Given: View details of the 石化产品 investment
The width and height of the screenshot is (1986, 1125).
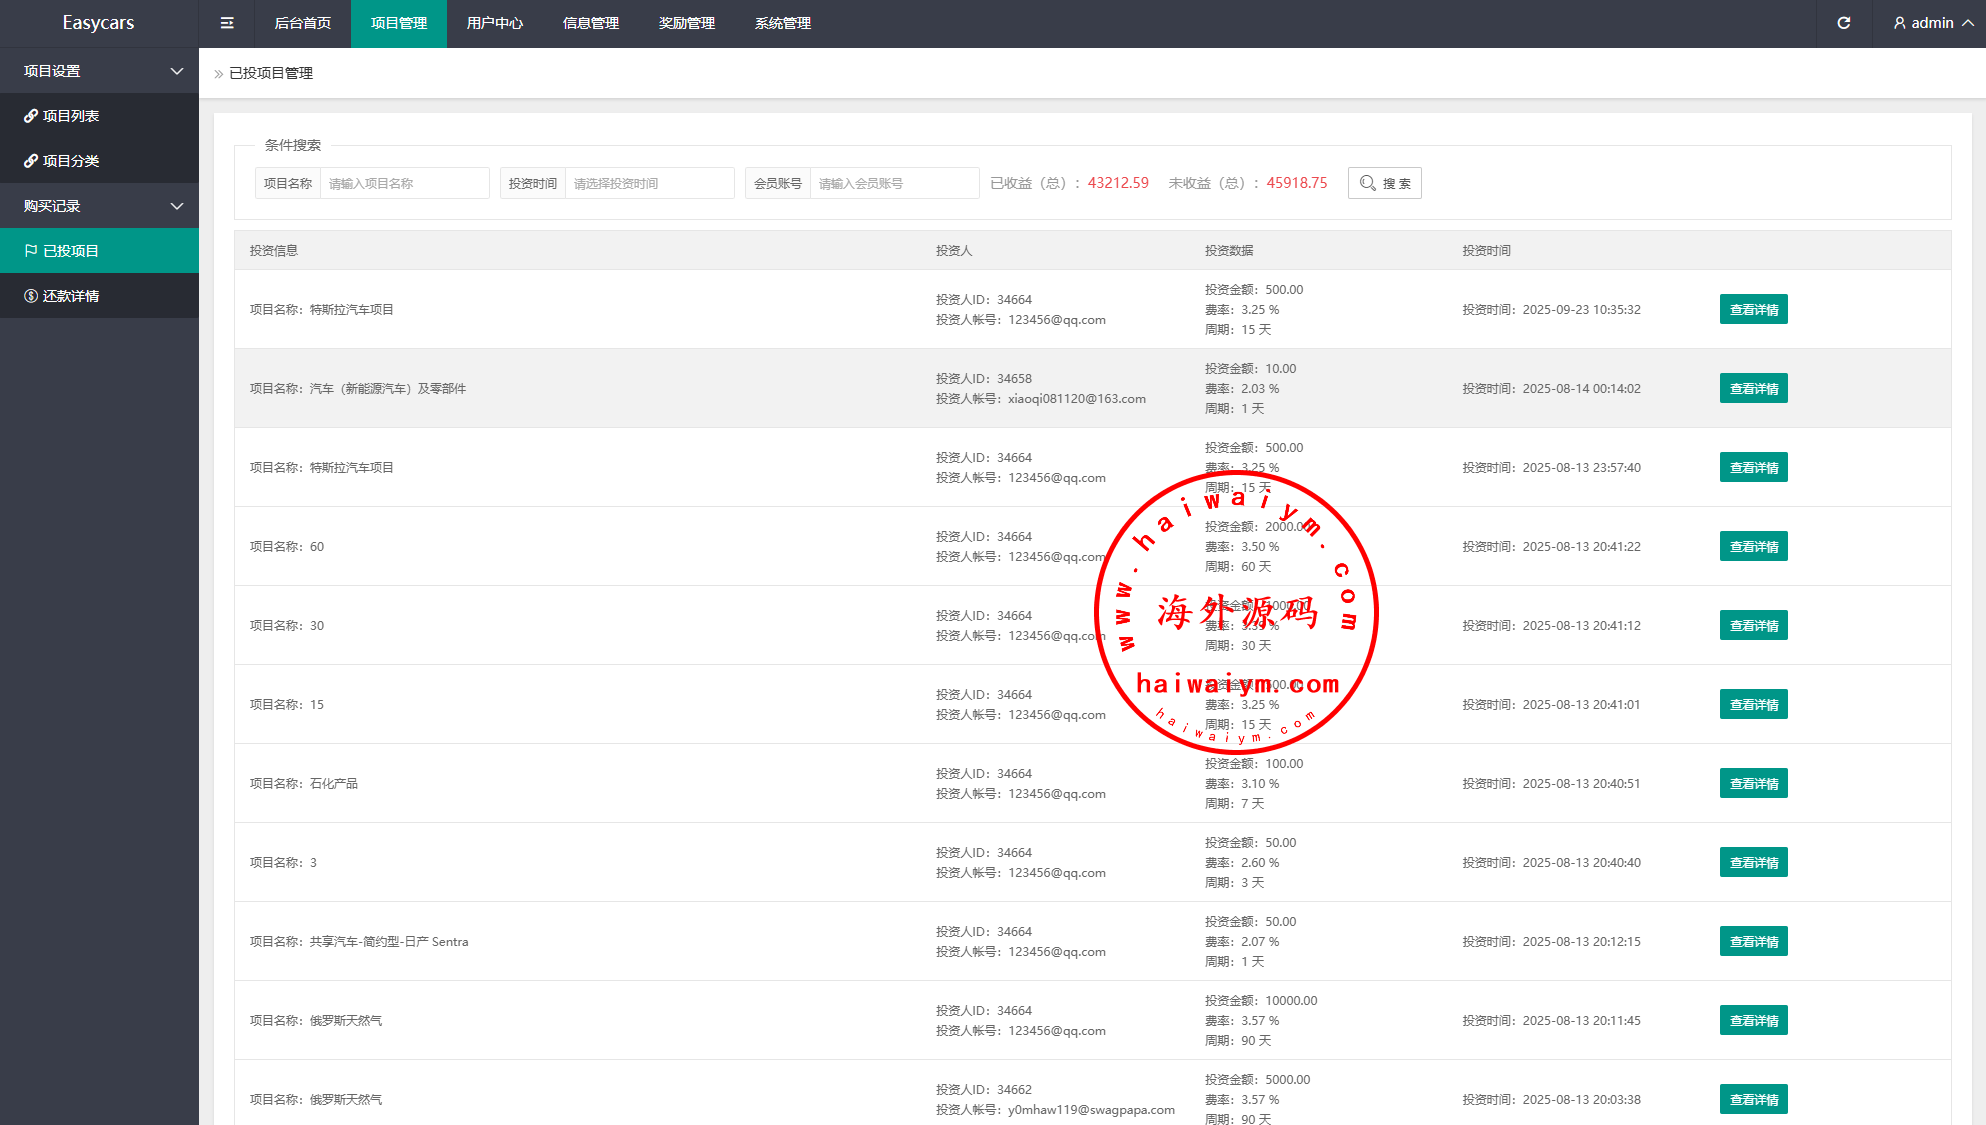Looking at the screenshot, I should coord(1753,783).
